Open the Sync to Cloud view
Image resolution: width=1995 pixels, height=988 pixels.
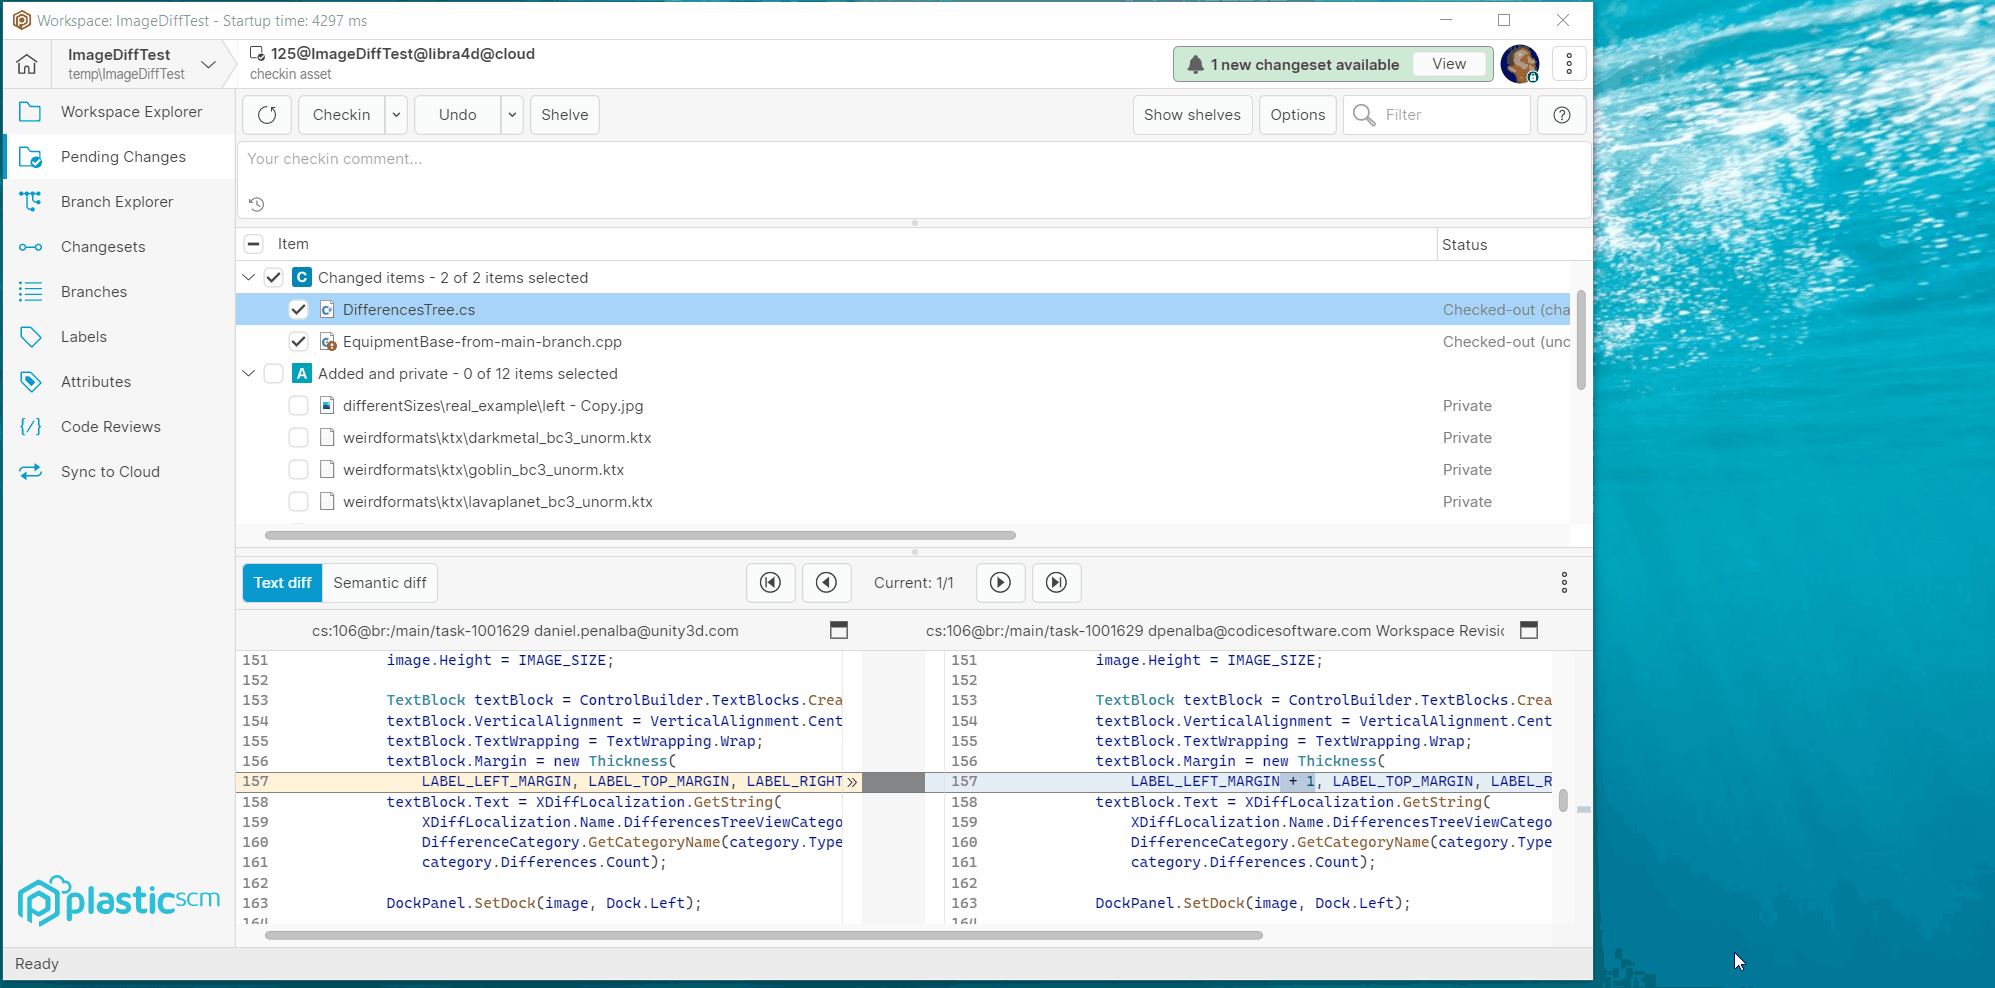(110, 471)
